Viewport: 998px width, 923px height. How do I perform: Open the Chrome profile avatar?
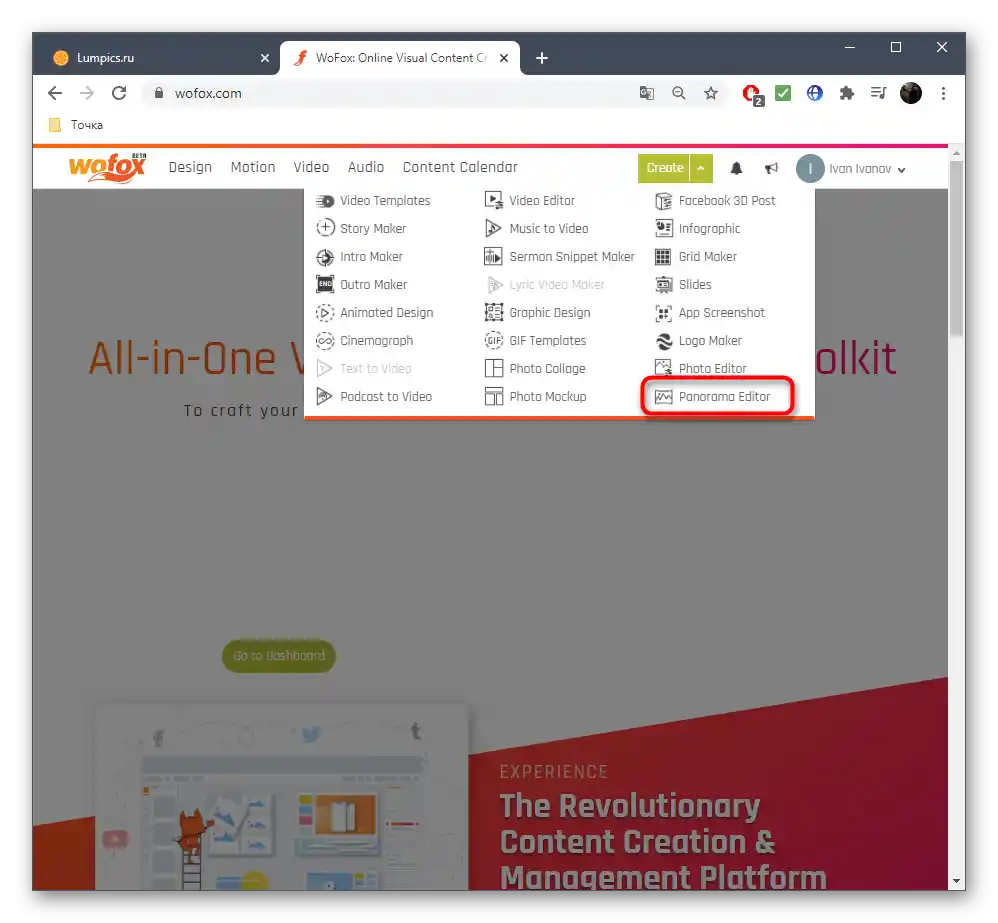pyautogui.click(x=911, y=94)
